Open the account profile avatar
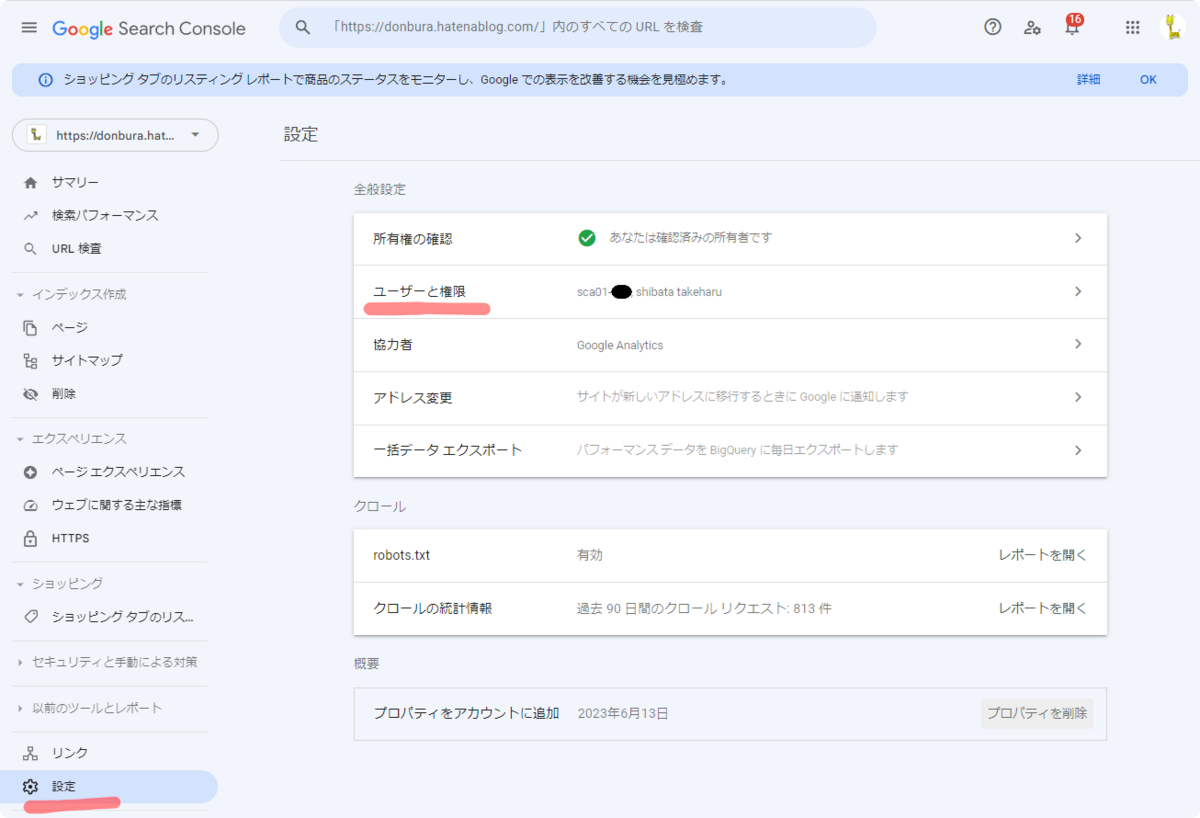 coord(1173,27)
